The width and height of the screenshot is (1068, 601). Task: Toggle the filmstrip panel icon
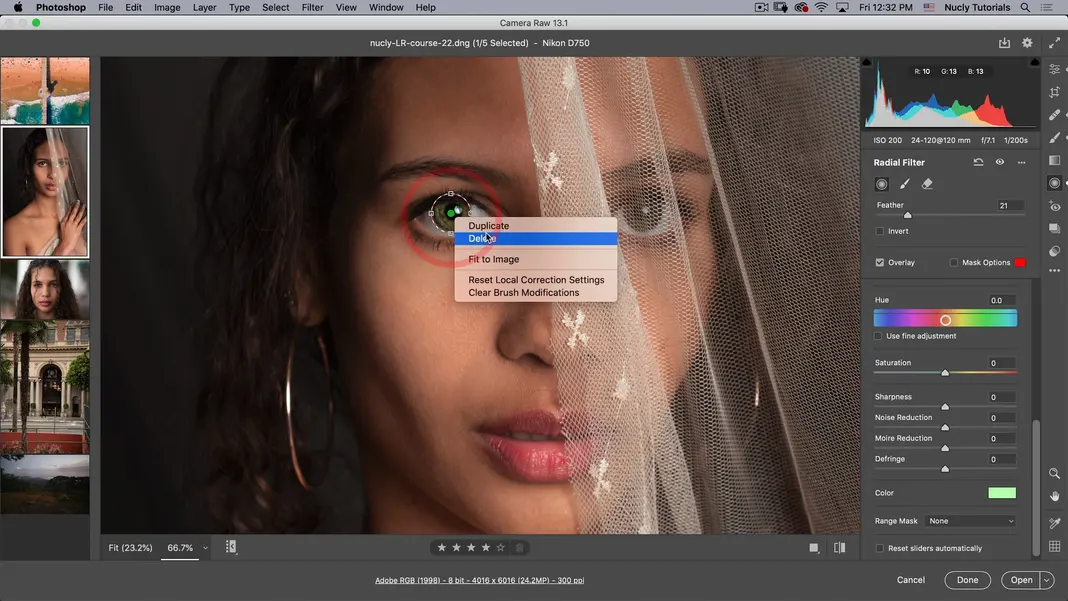(231, 547)
